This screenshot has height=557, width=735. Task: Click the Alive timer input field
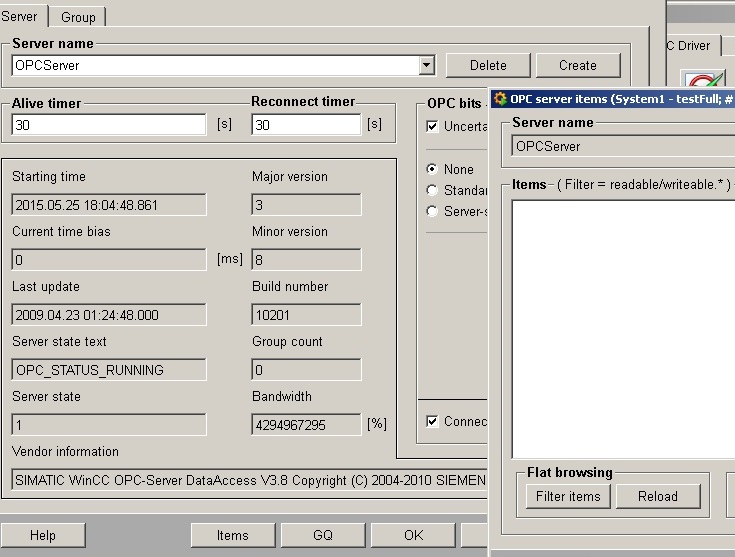[x=109, y=125]
